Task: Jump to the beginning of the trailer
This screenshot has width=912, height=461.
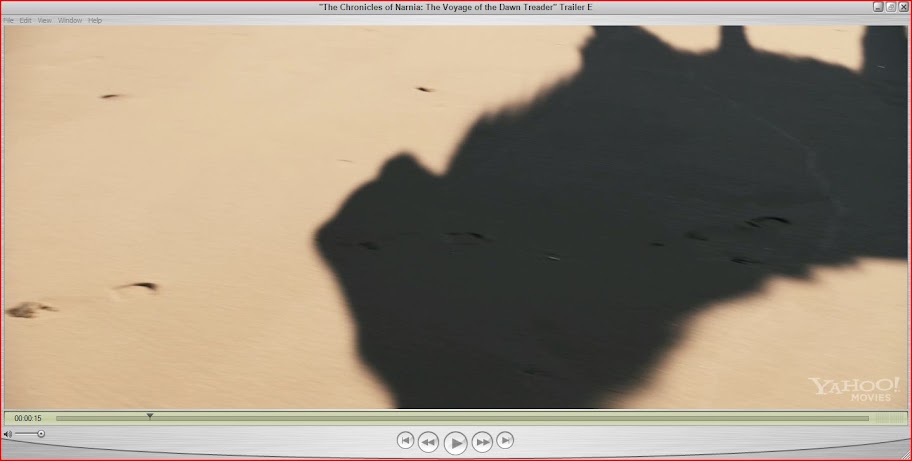Action: (x=405, y=440)
